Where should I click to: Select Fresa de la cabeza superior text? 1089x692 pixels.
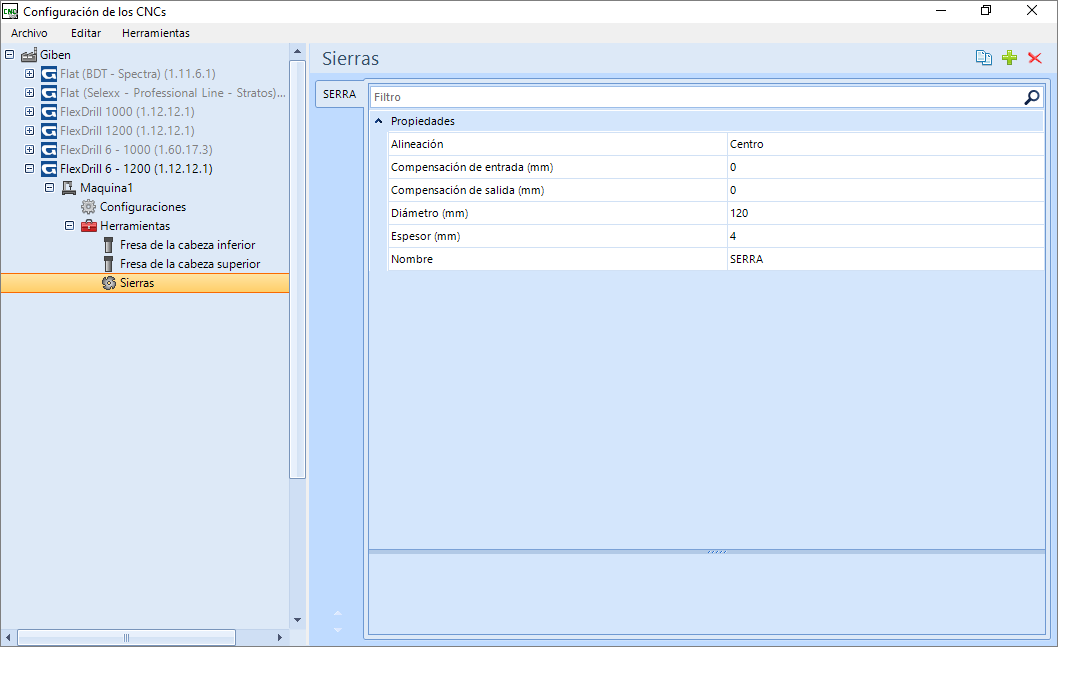pyautogui.click(x=190, y=264)
